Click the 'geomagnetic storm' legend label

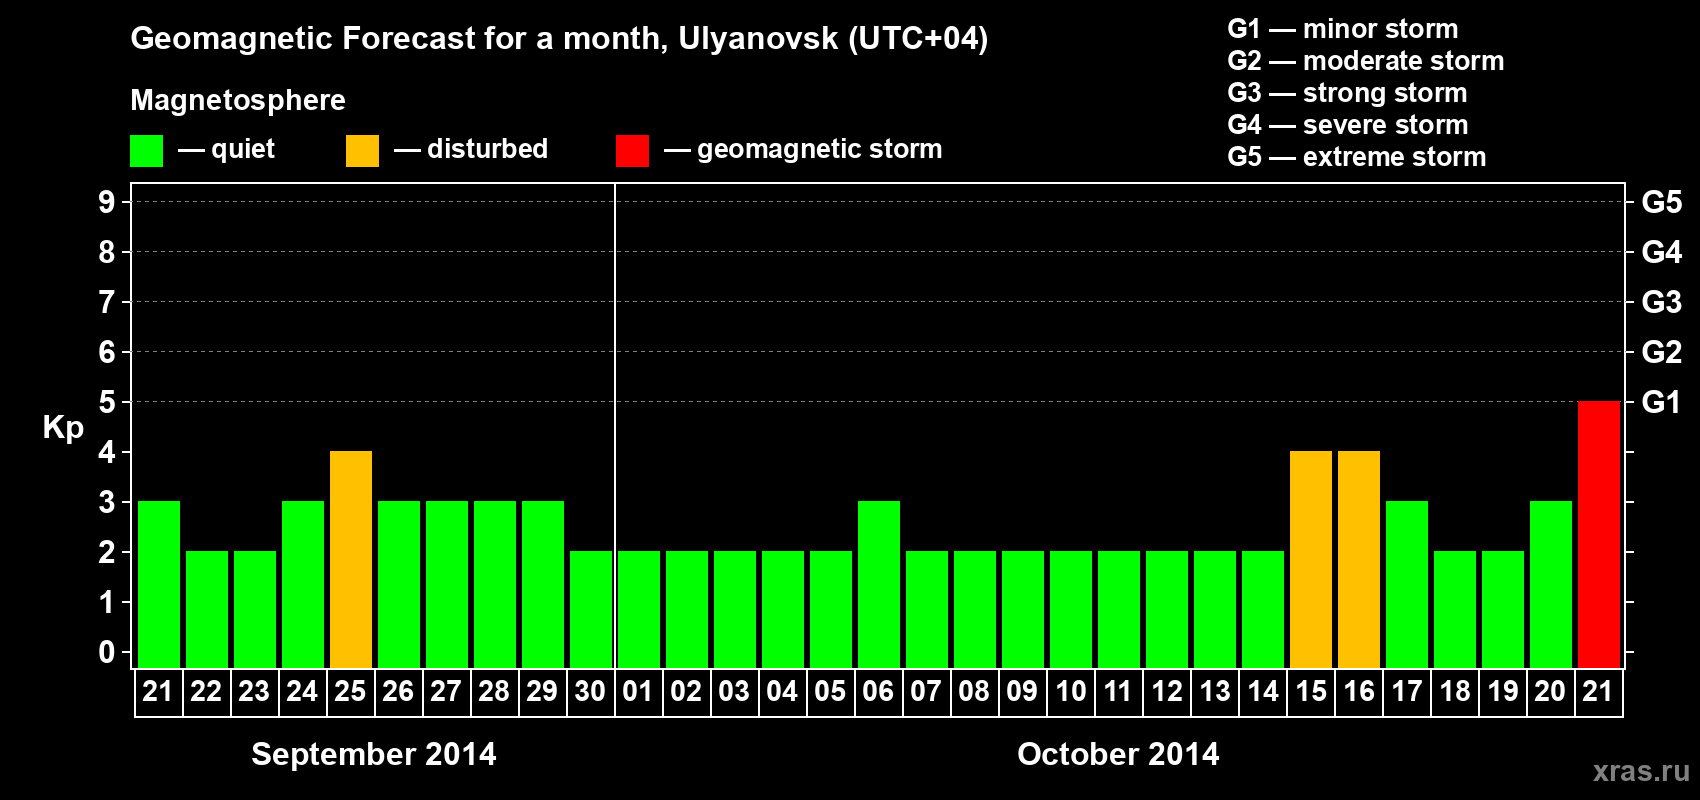tap(820, 149)
